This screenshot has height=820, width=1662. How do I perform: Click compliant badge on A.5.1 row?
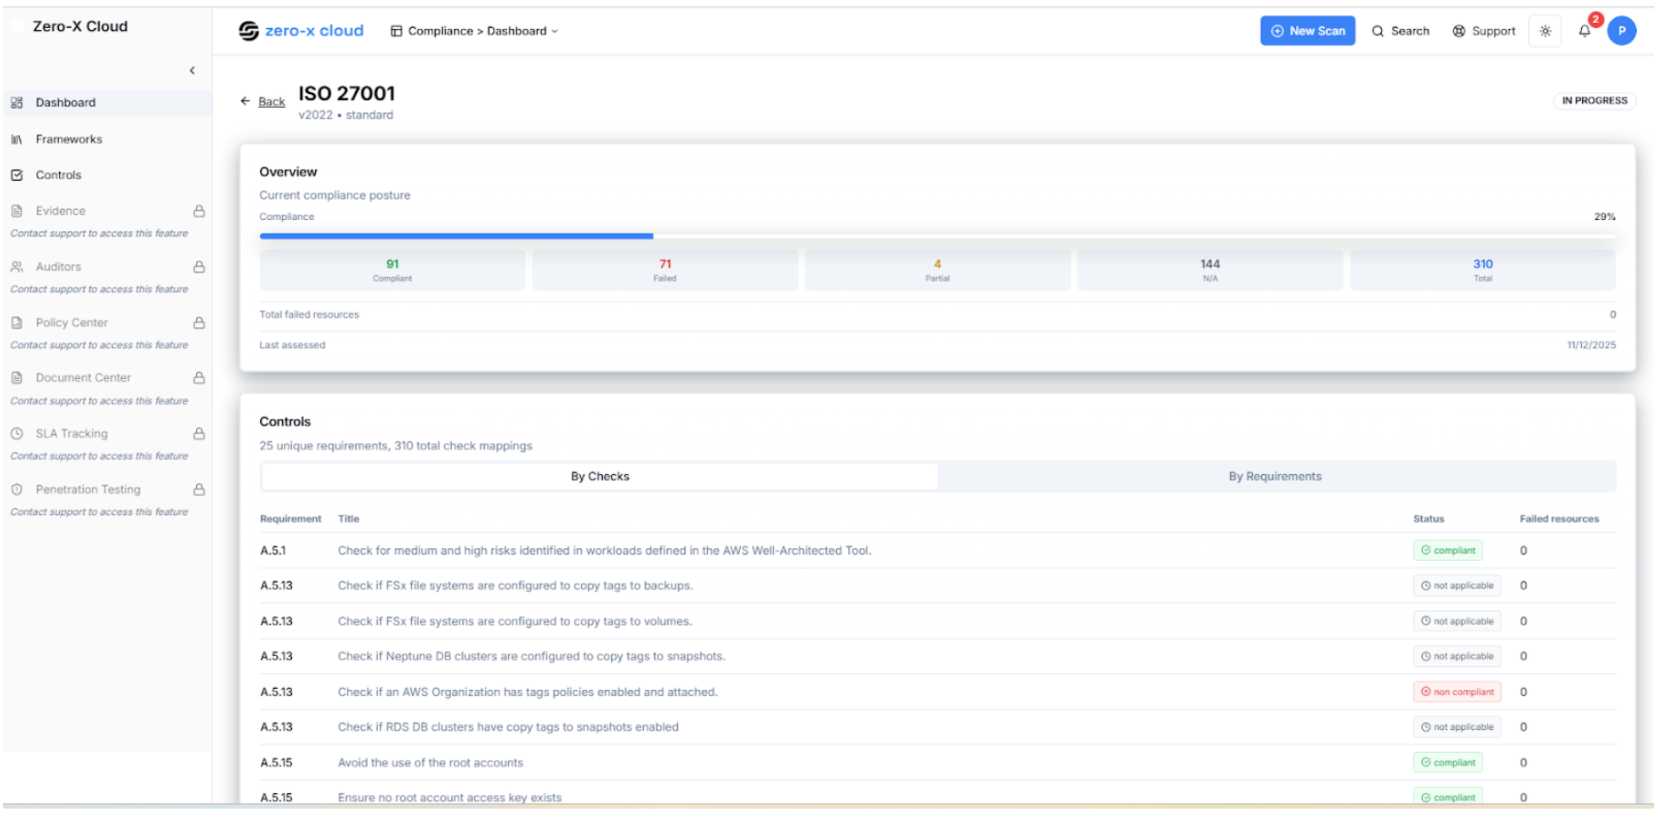tap(1448, 551)
